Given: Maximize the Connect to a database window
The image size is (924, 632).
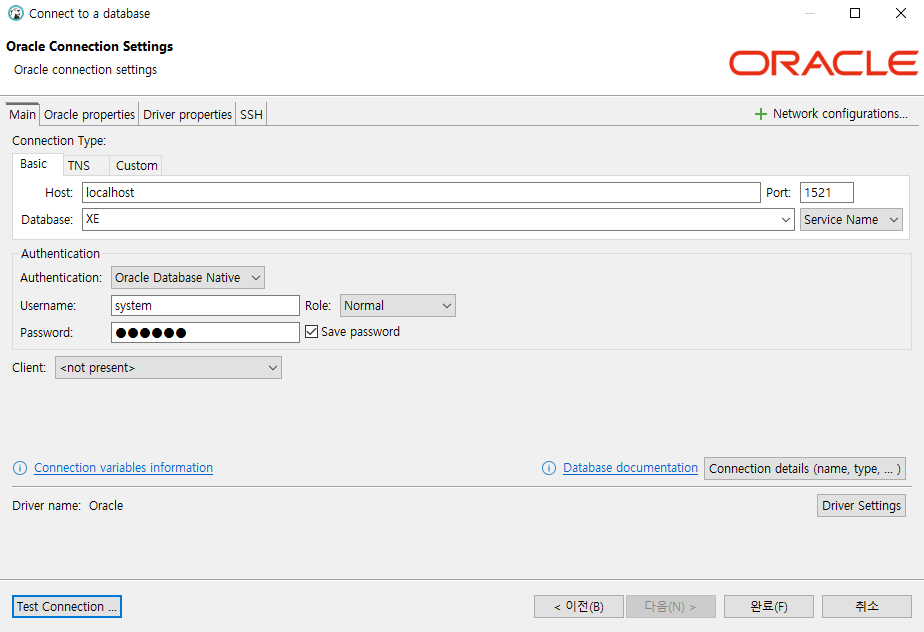Looking at the screenshot, I should pyautogui.click(x=855, y=13).
